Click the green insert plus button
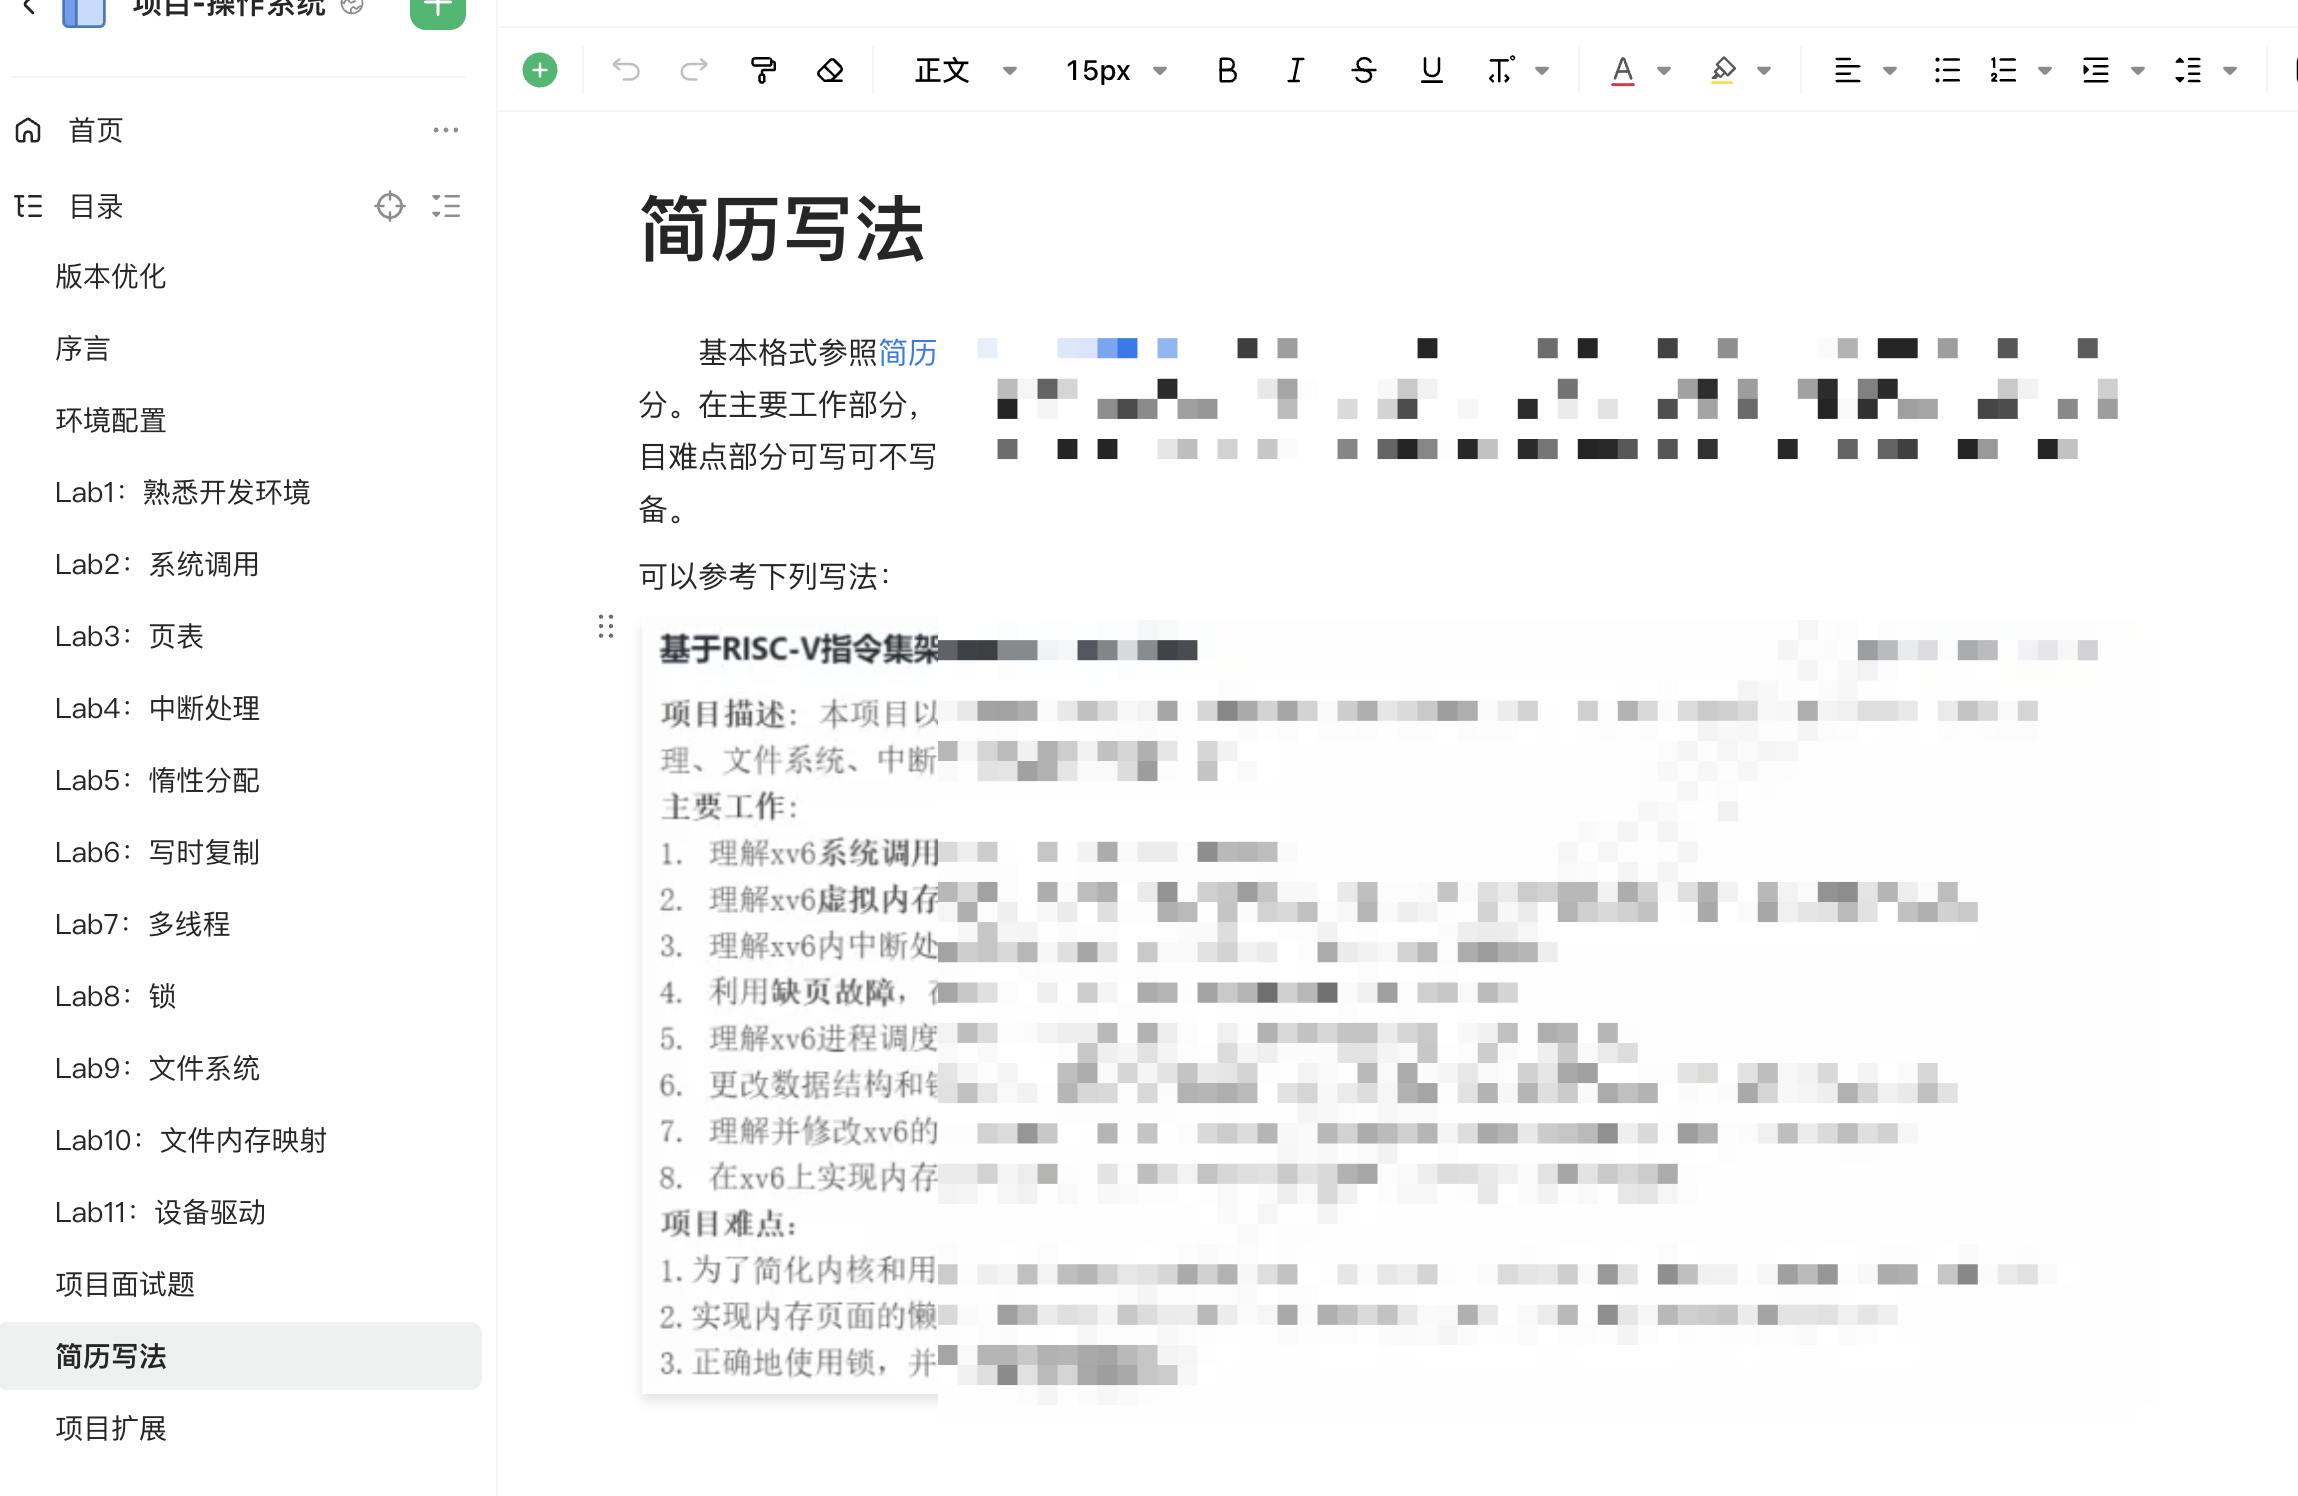Screen dimensions: 2298x1496 pos(540,70)
